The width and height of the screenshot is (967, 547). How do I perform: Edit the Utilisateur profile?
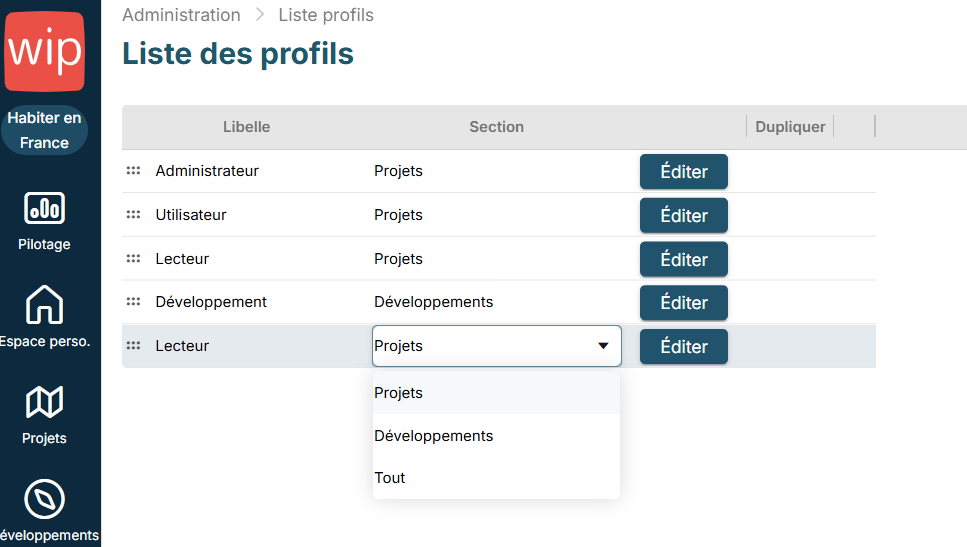[x=683, y=215]
